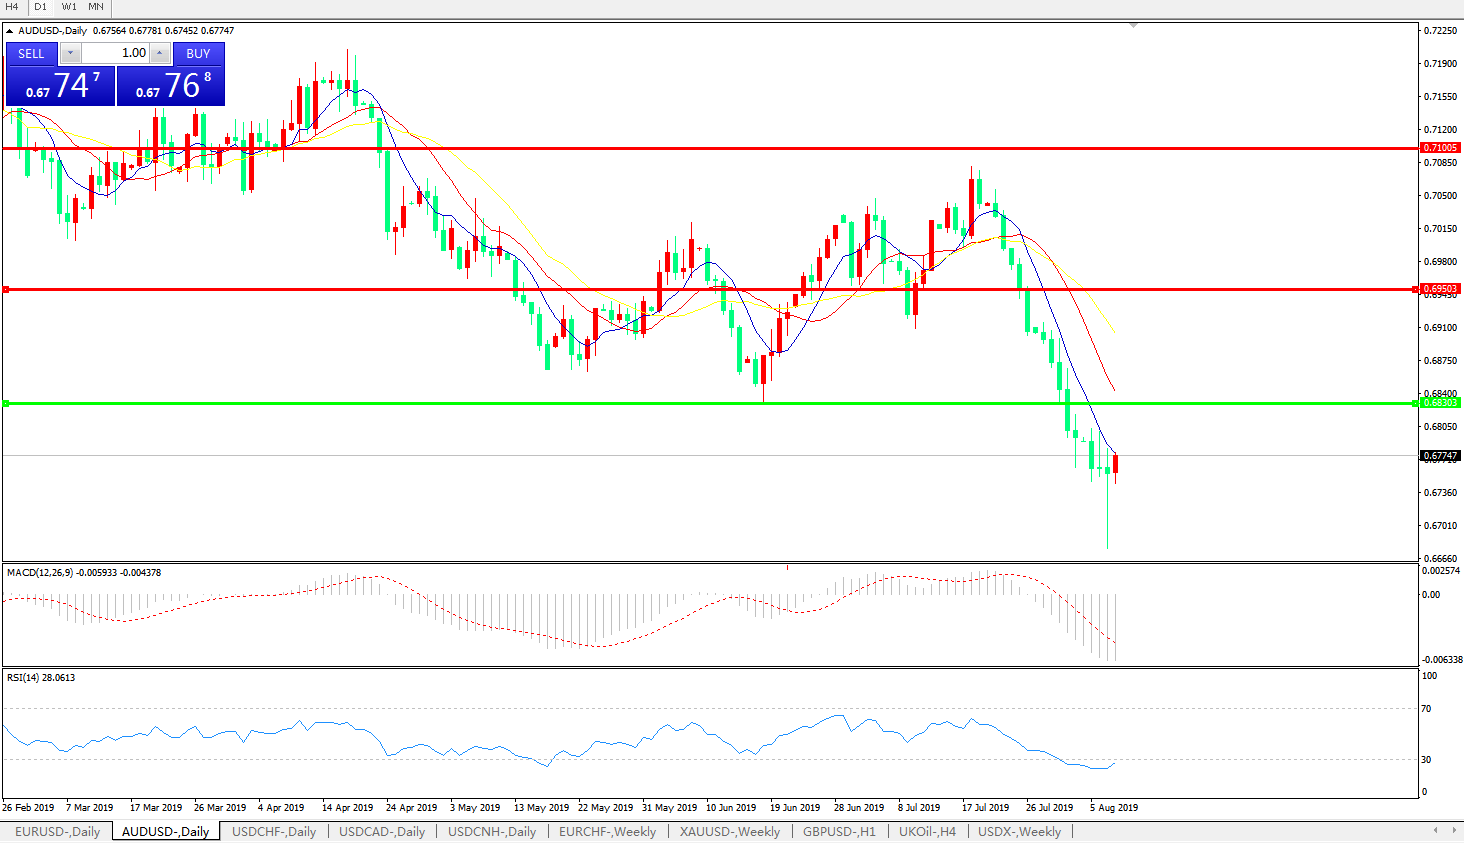Click the gray chart shift triangle marker
1464x843 pixels.
click(1133, 25)
